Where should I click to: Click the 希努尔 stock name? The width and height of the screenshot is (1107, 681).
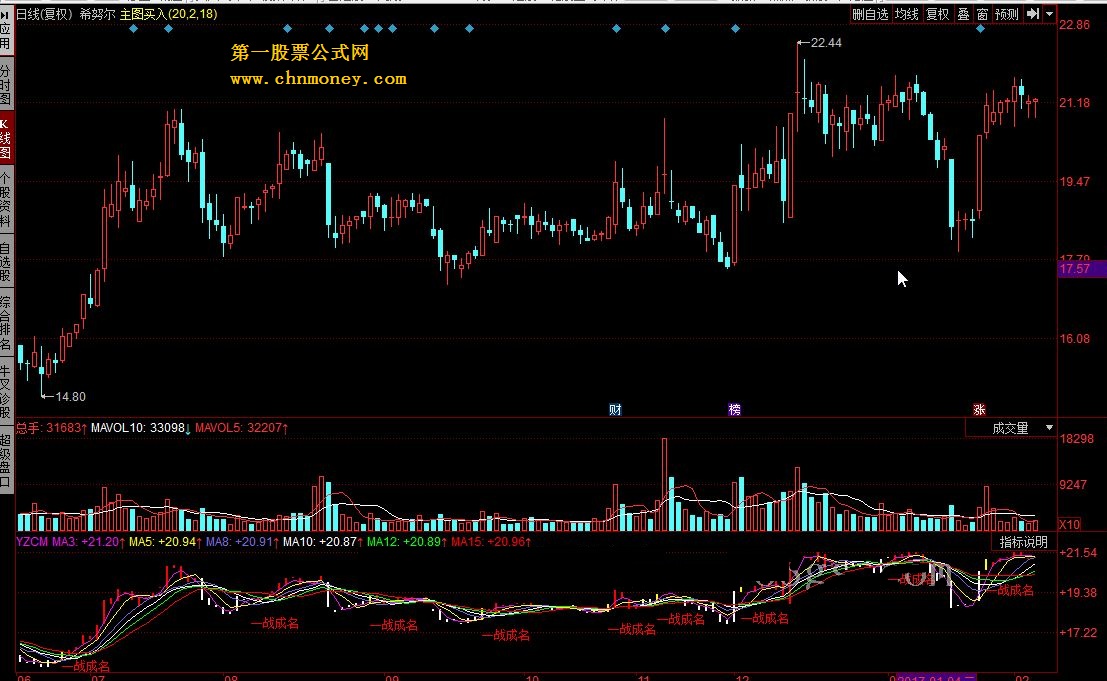97,14
